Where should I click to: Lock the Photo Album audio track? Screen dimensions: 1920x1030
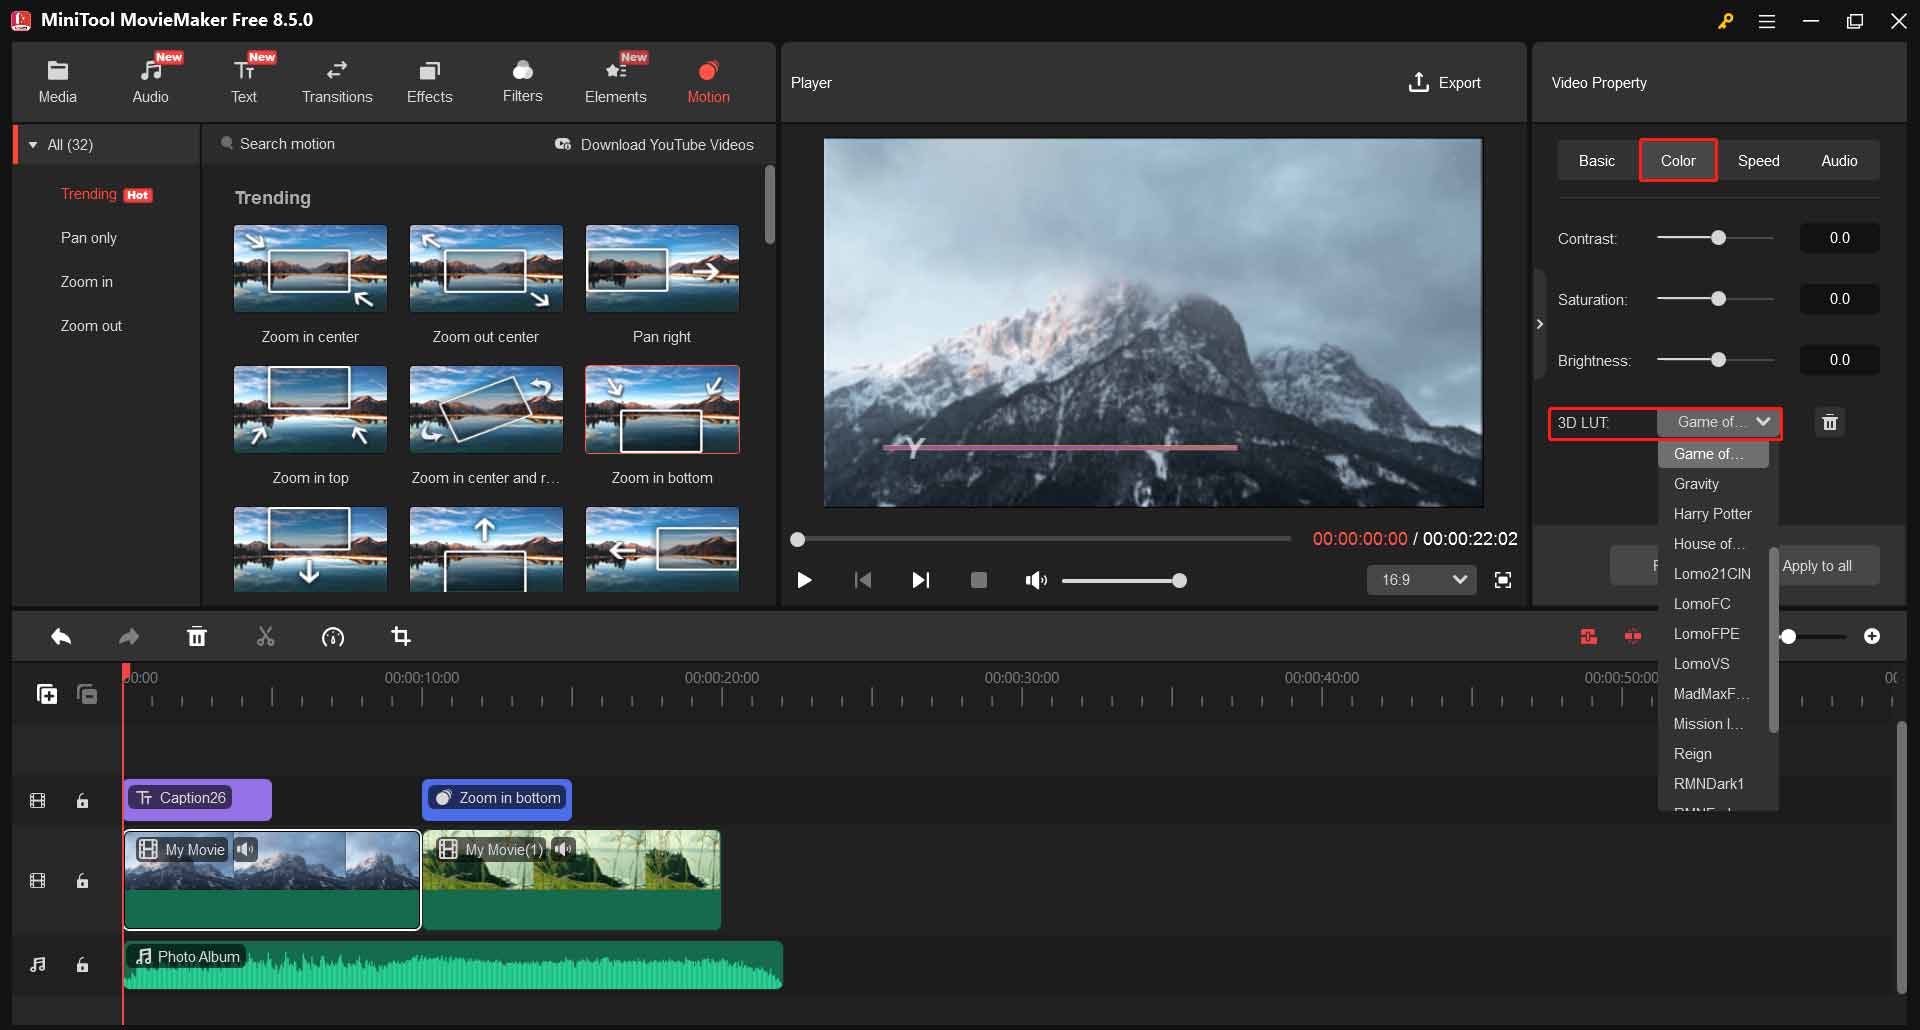point(82,965)
